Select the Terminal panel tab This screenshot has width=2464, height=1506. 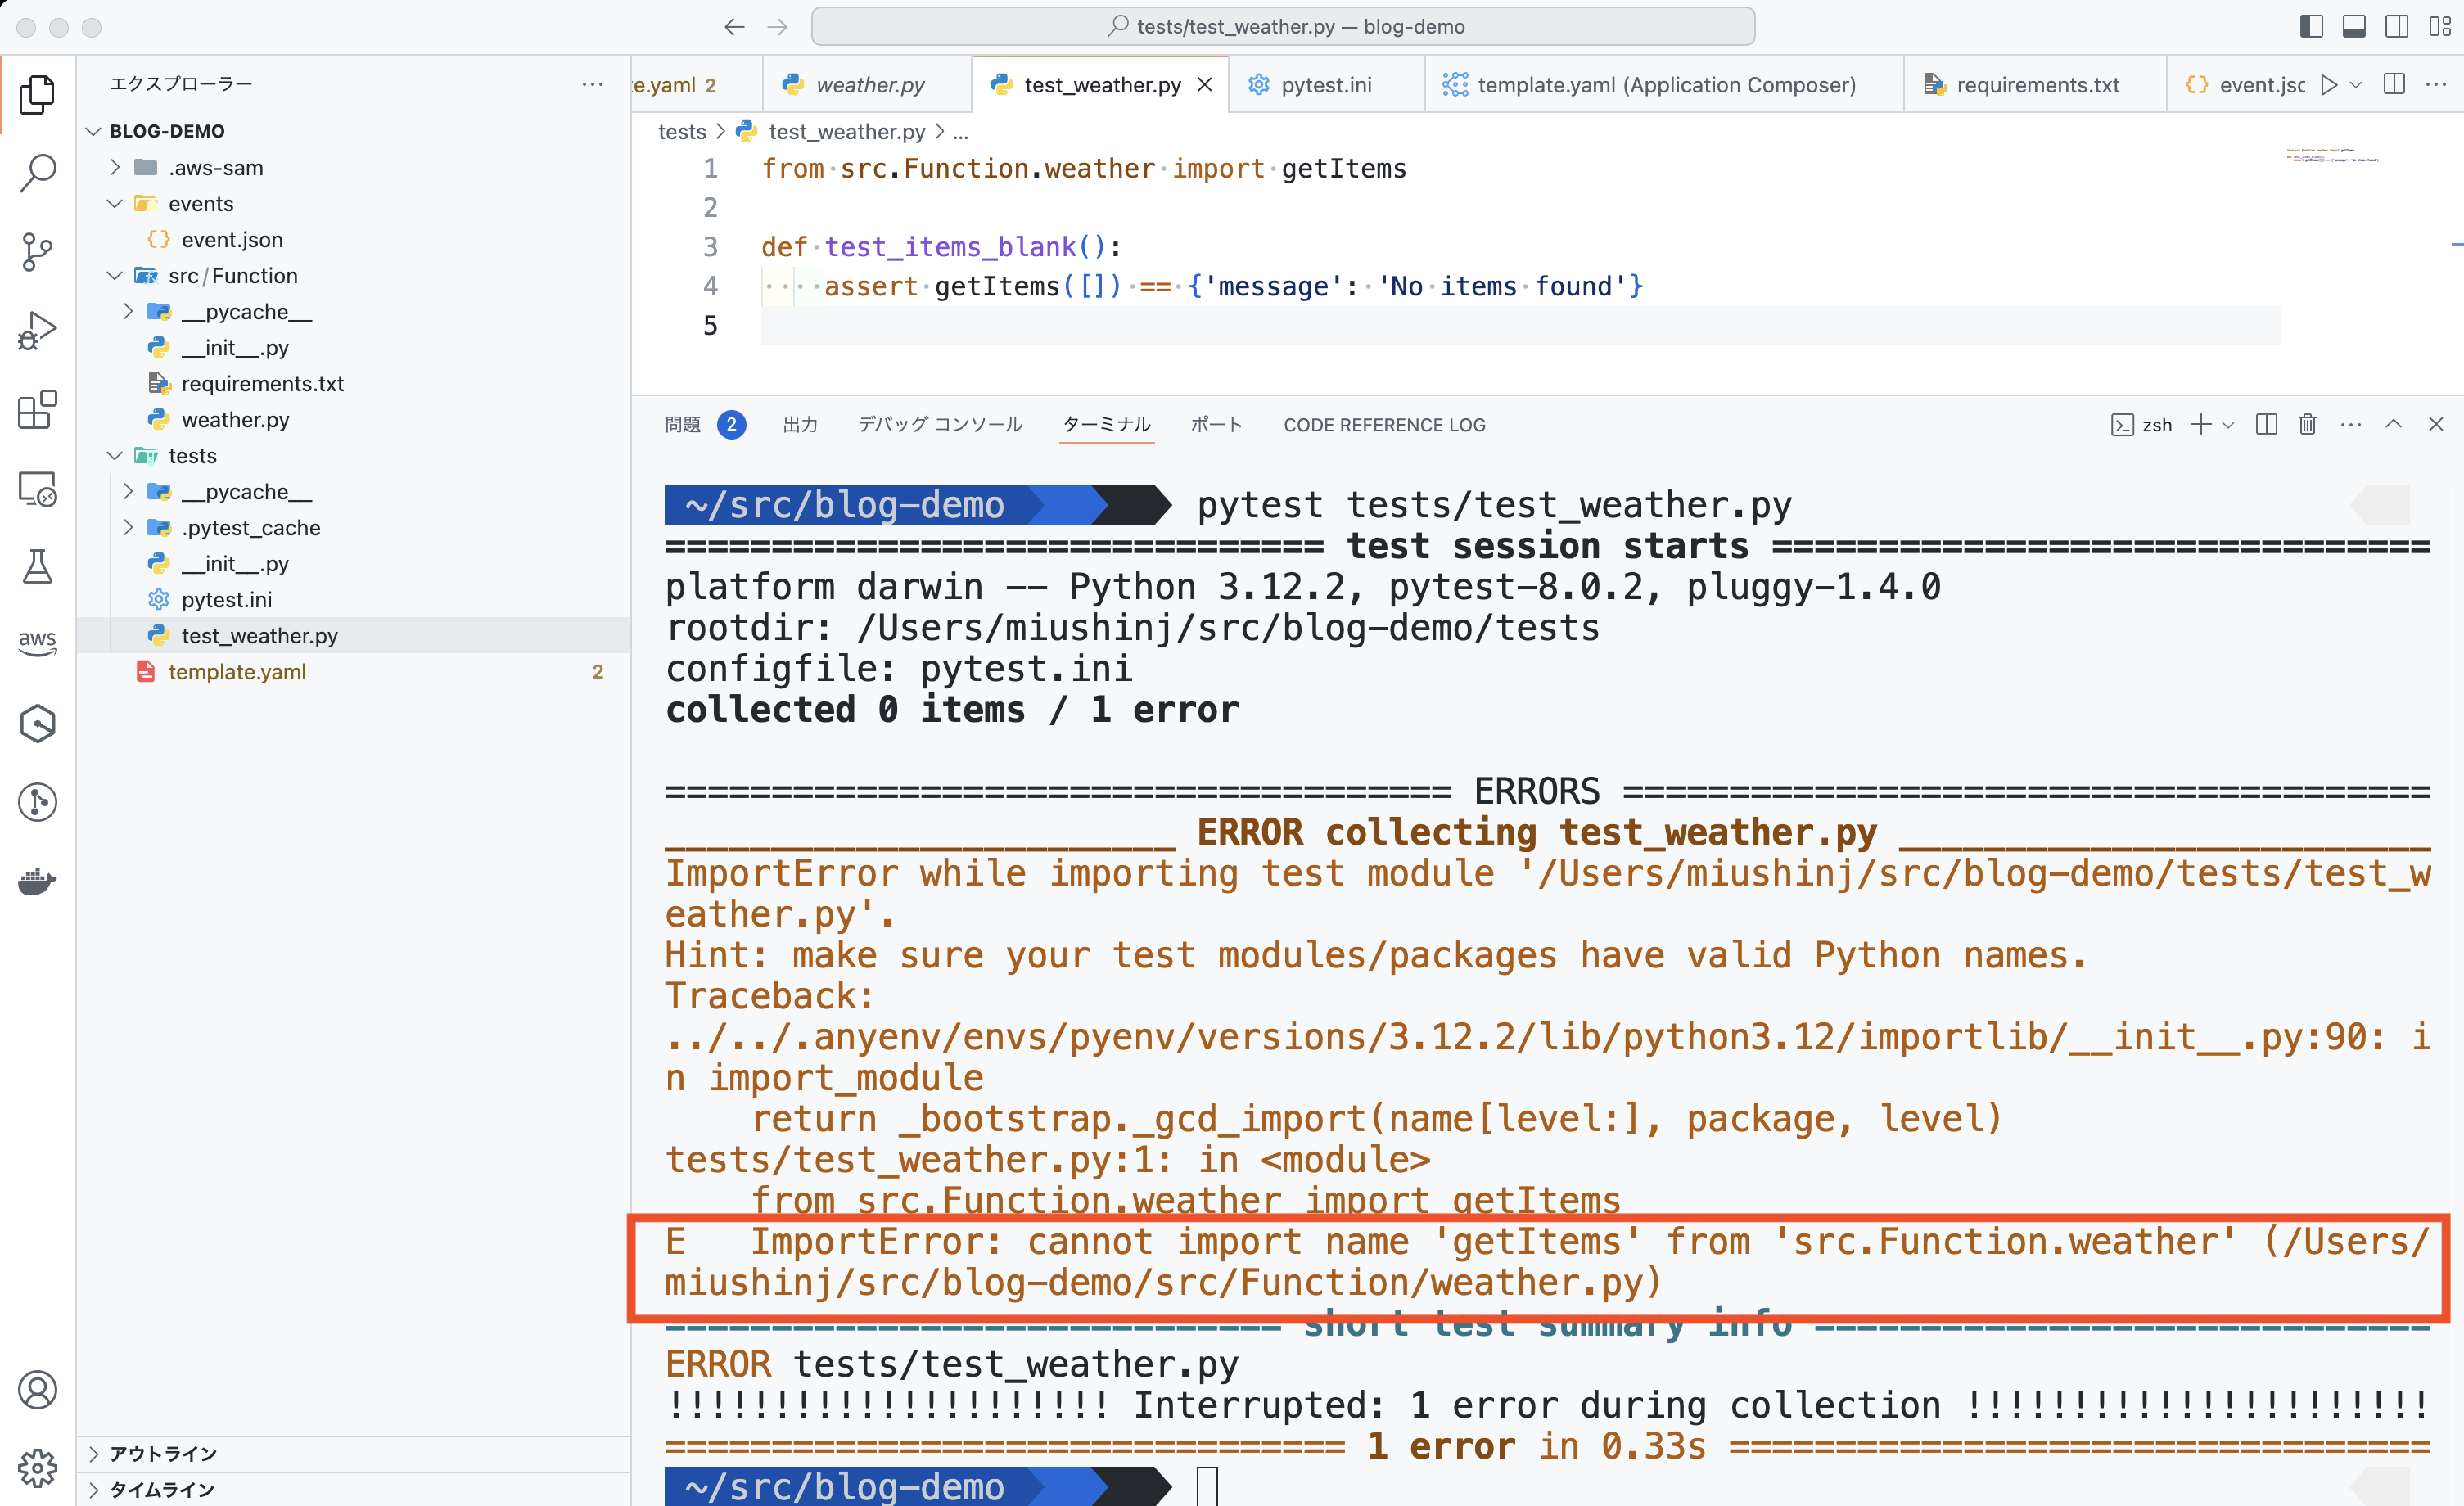(x=1106, y=425)
